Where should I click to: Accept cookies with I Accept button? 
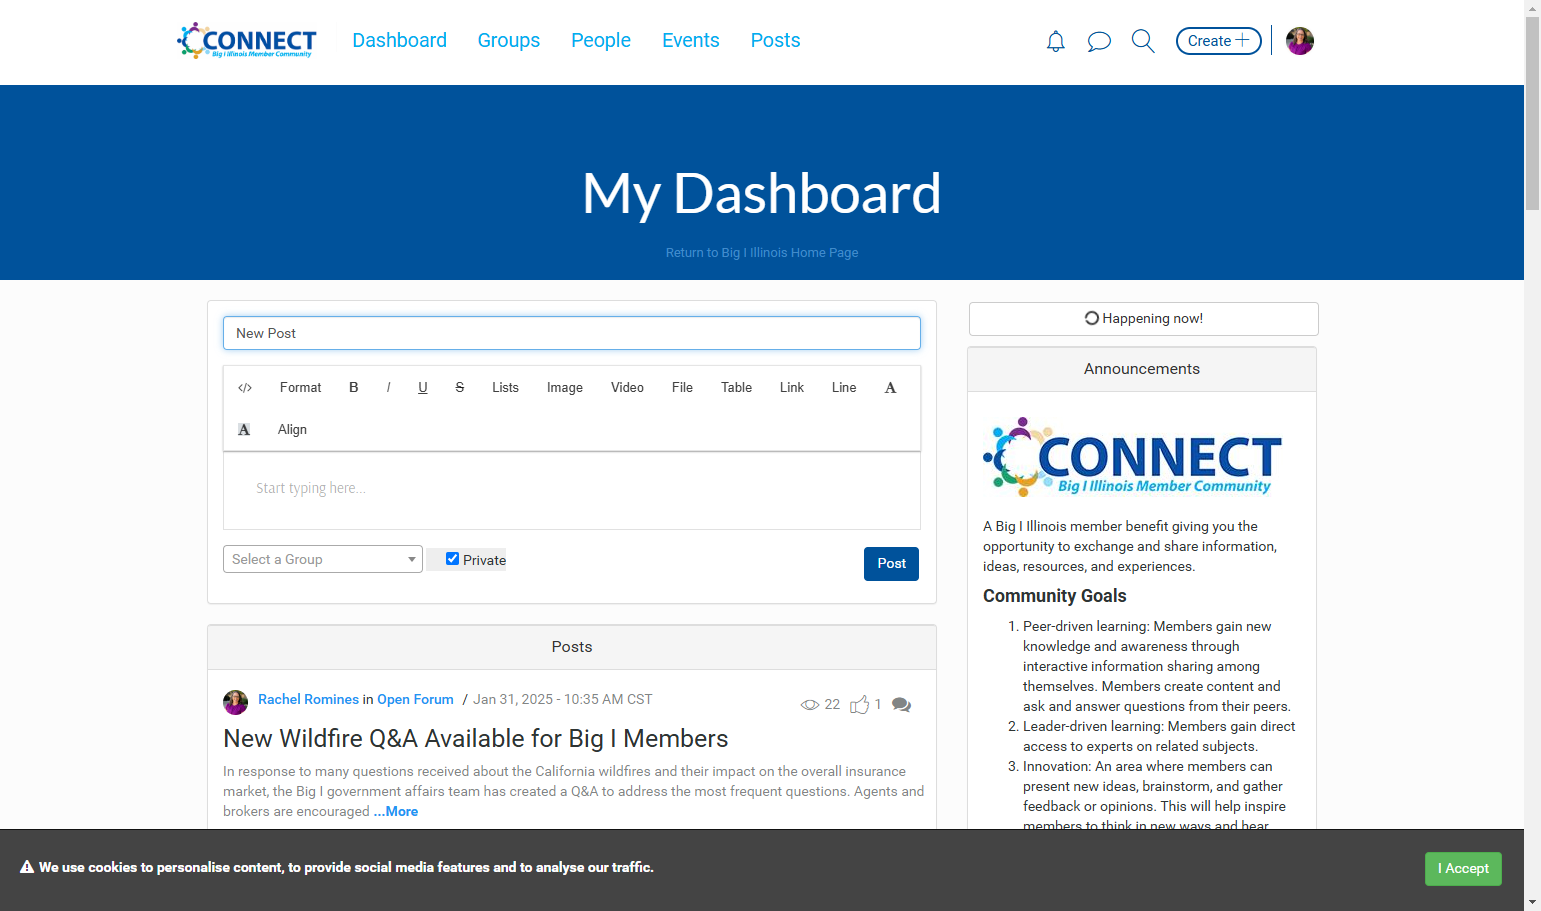[x=1463, y=868]
